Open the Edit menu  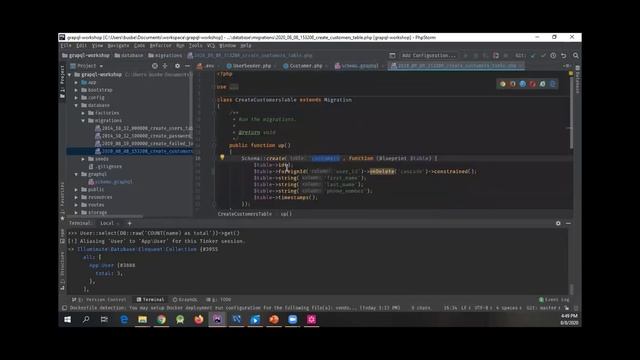[x=81, y=46]
